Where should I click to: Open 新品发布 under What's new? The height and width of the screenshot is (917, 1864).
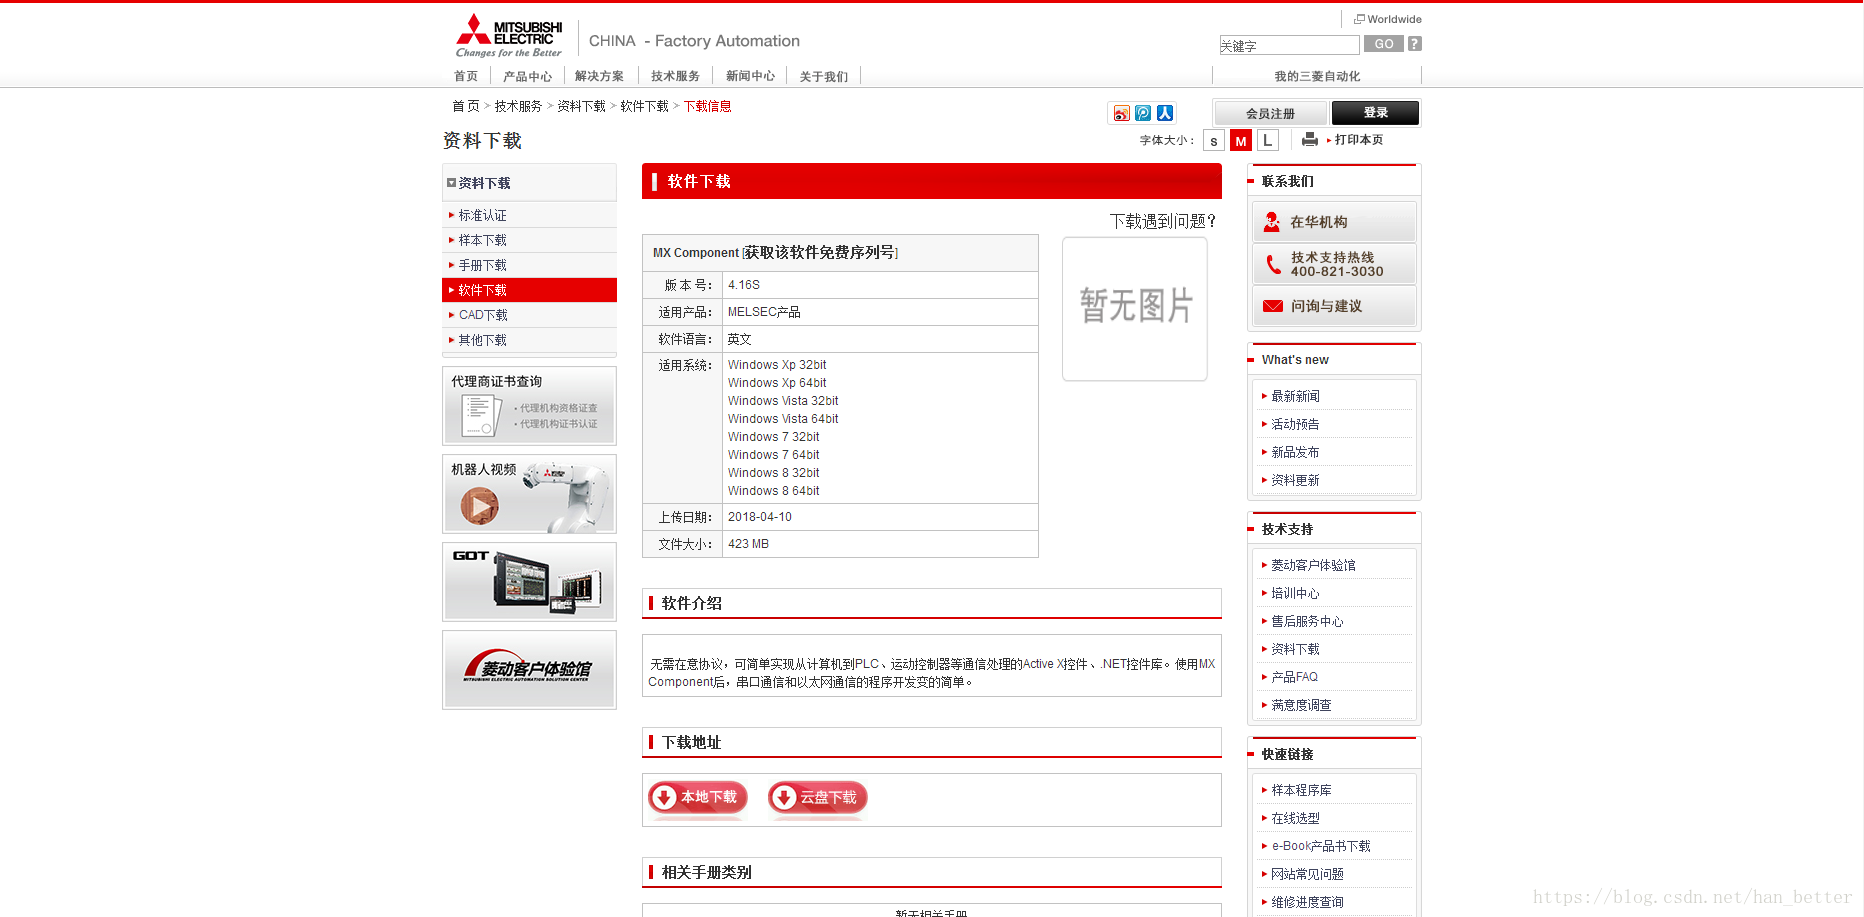(x=1295, y=452)
